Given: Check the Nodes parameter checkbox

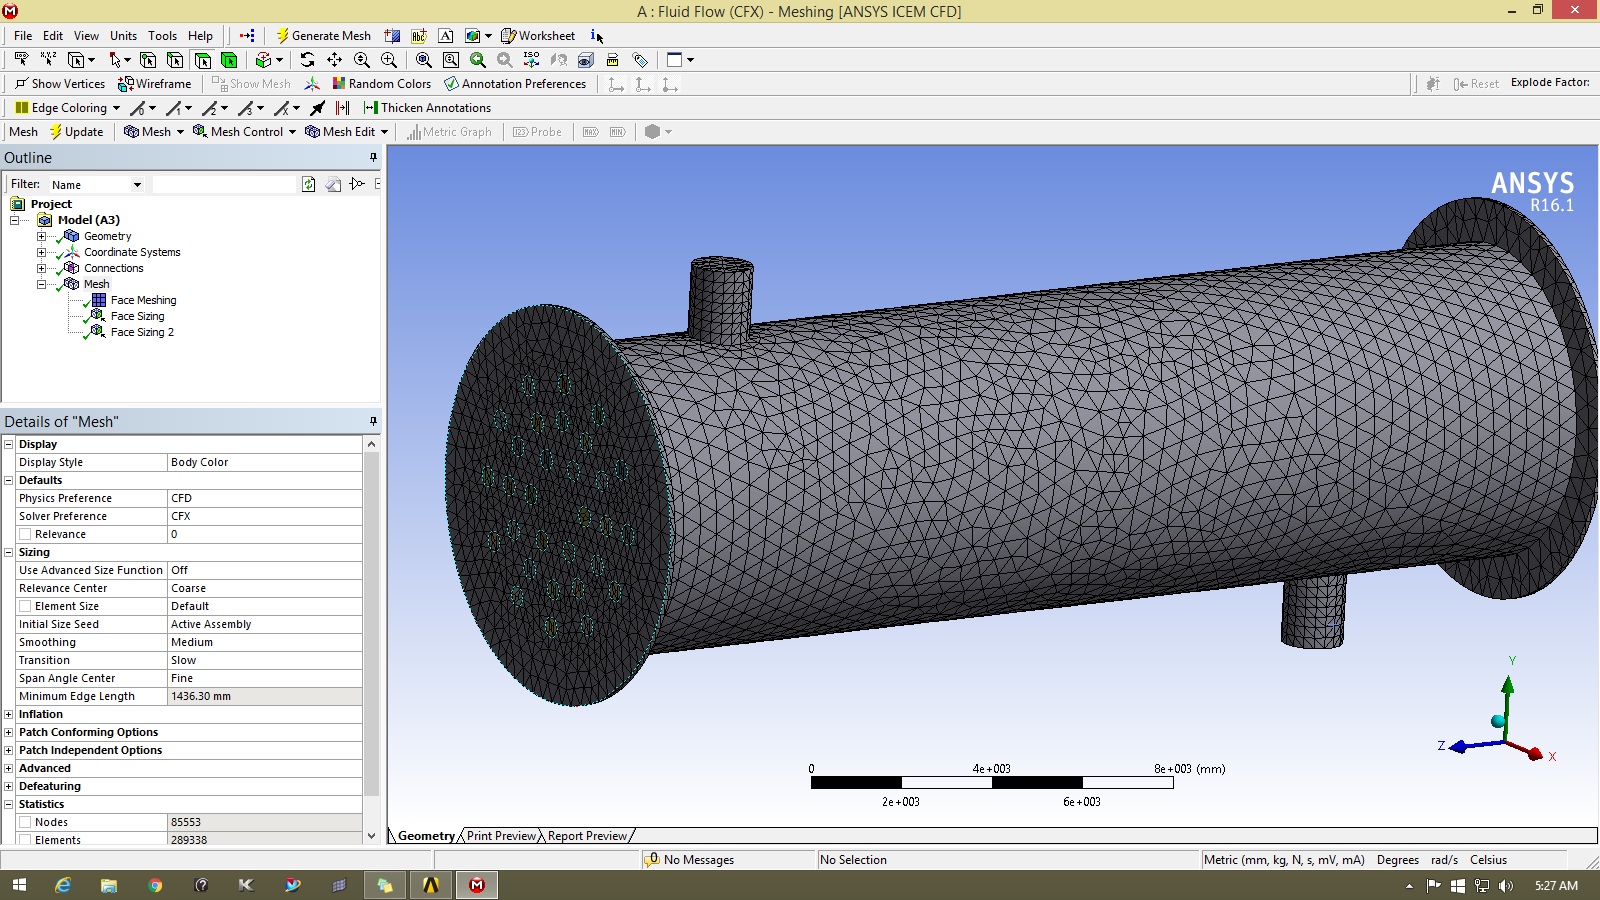Looking at the screenshot, I should coord(25,822).
